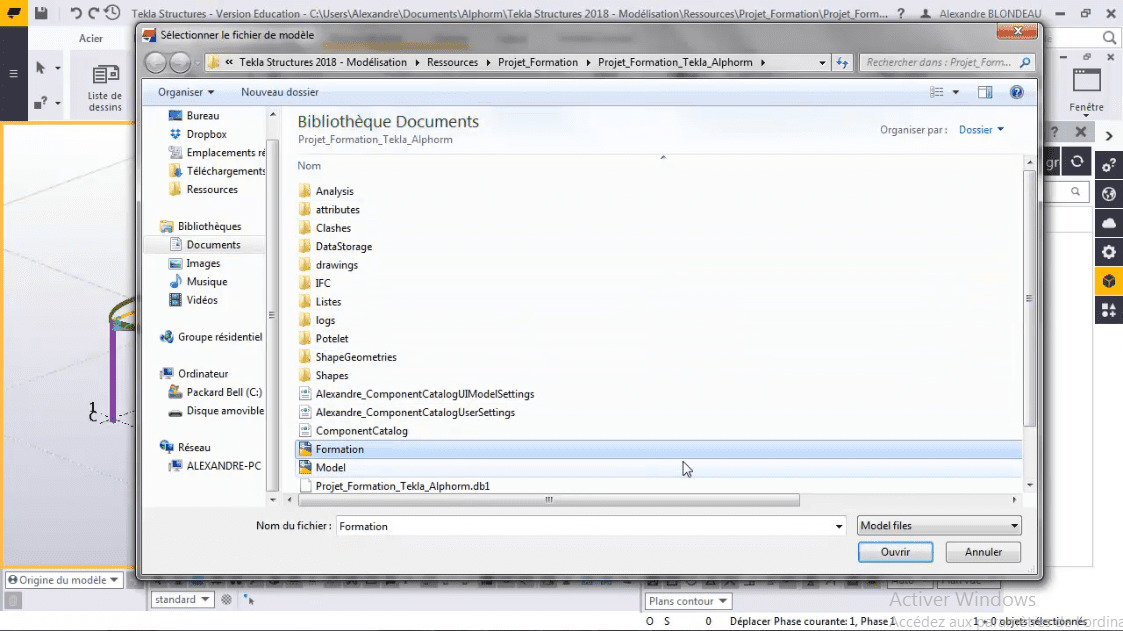Image resolution: width=1123 pixels, height=631 pixels.
Task: Select Images library in navigation pane
Action: click(203, 264)
